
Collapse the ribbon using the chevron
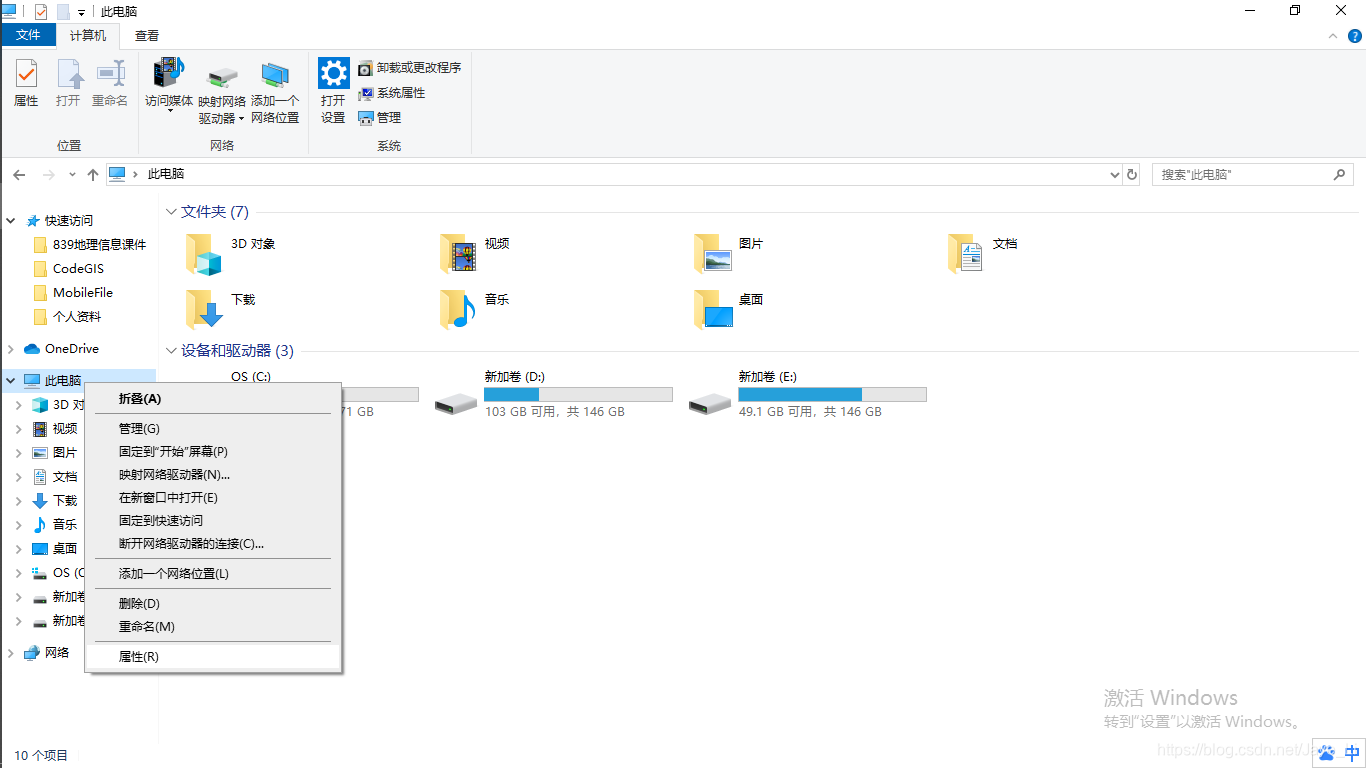click(1331, 36)
